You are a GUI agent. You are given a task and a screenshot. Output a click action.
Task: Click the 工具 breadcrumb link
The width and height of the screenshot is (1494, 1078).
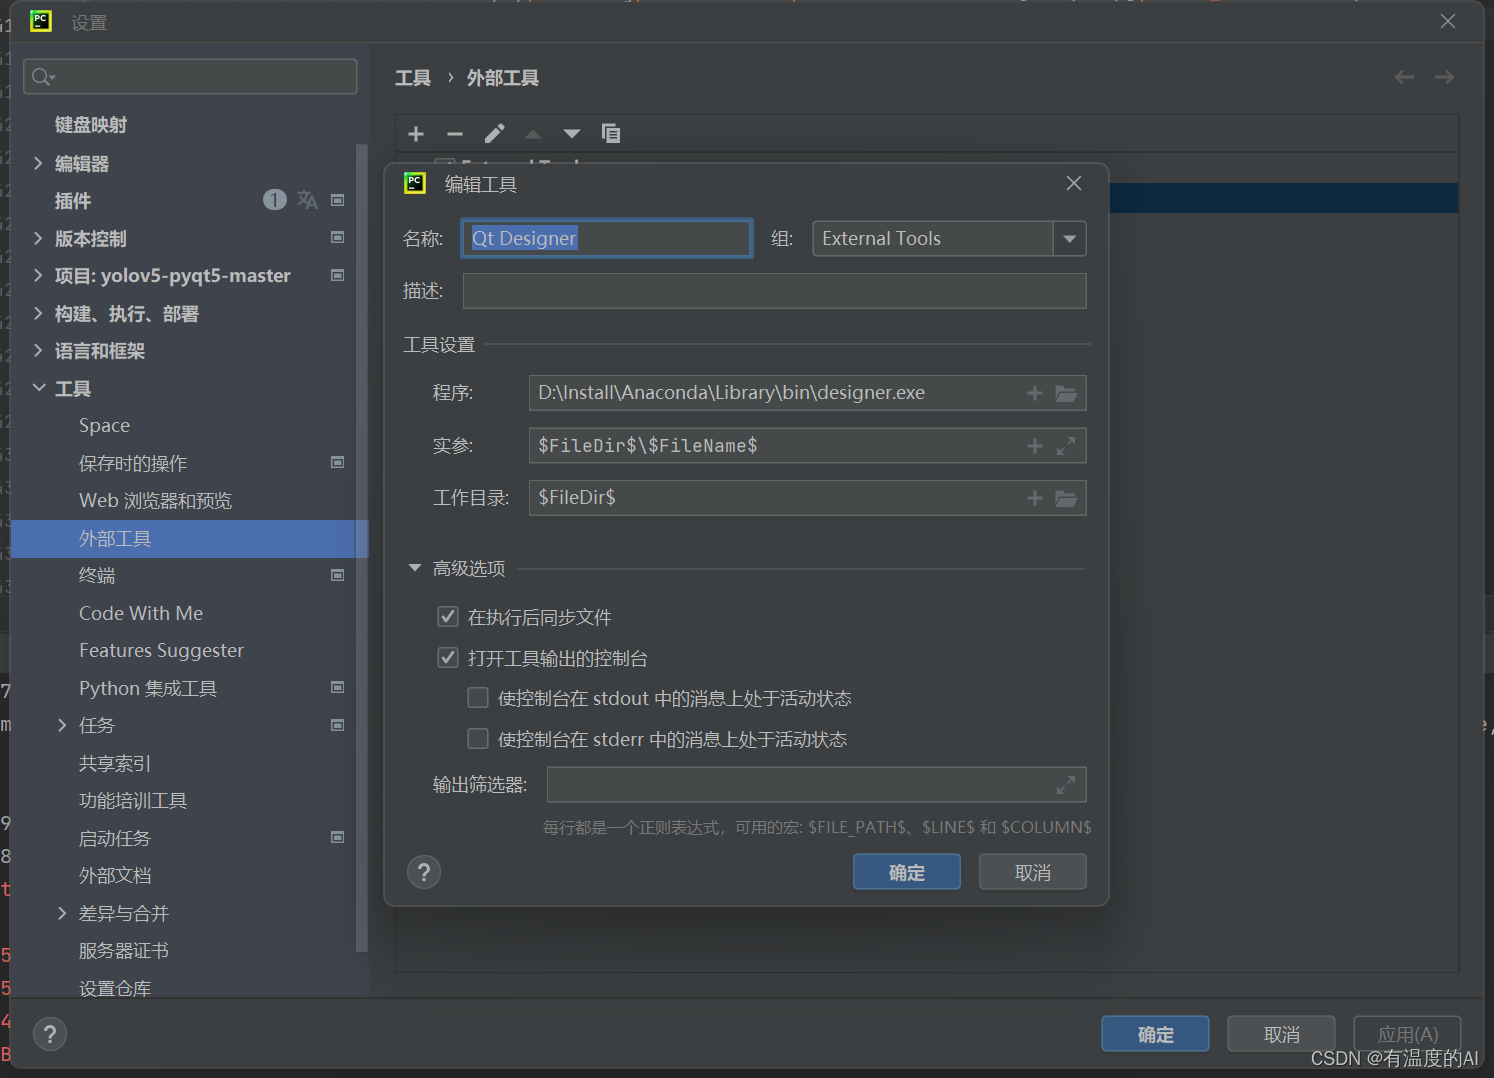[x=413, y=78]
